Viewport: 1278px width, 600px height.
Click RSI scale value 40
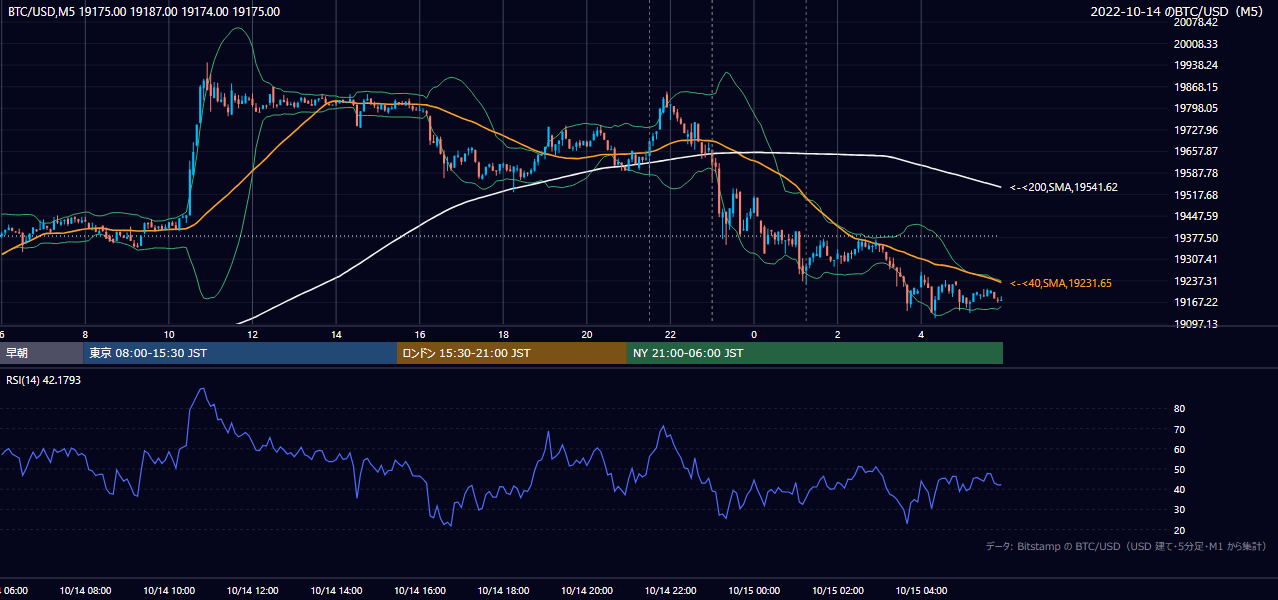pyautogui.click(x=1179, y=489)
